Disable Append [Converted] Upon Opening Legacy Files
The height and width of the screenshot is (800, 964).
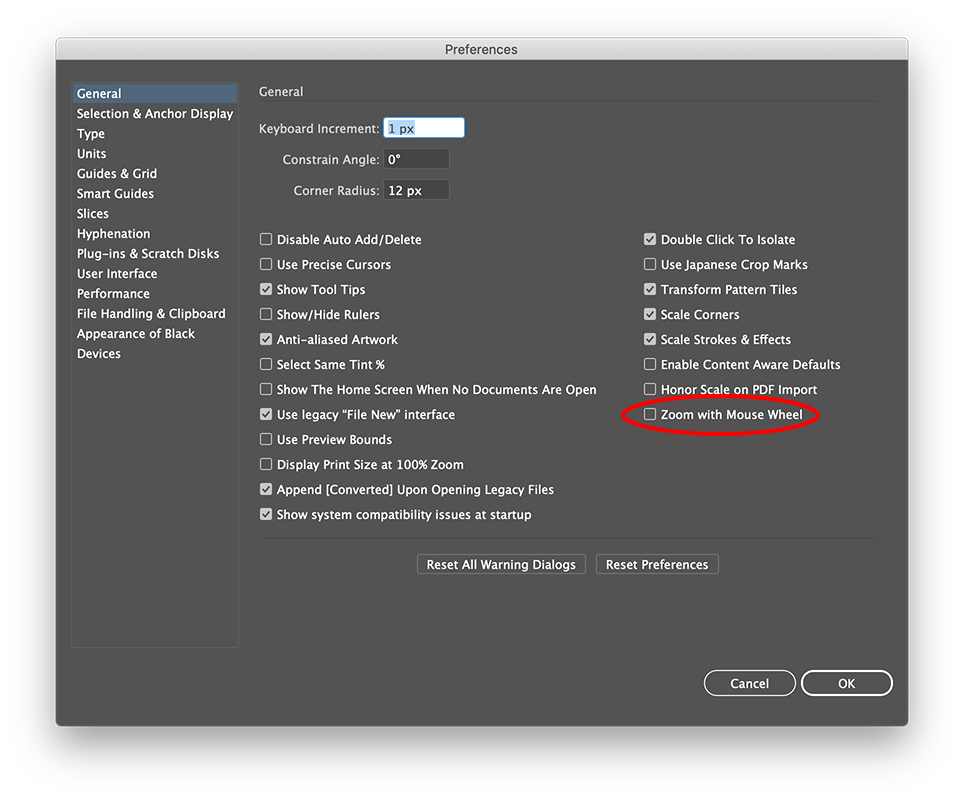266,489
